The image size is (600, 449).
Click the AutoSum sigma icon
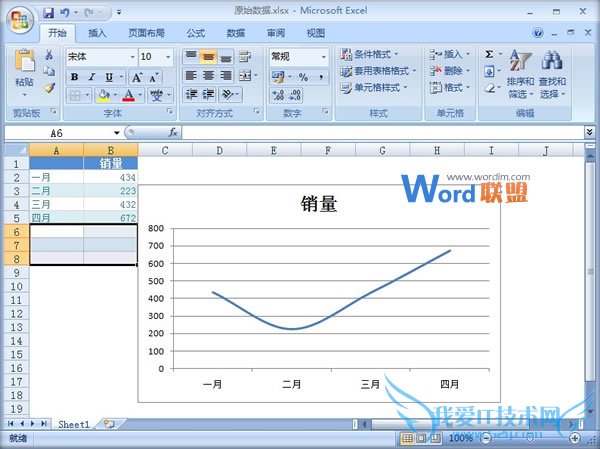489,54
